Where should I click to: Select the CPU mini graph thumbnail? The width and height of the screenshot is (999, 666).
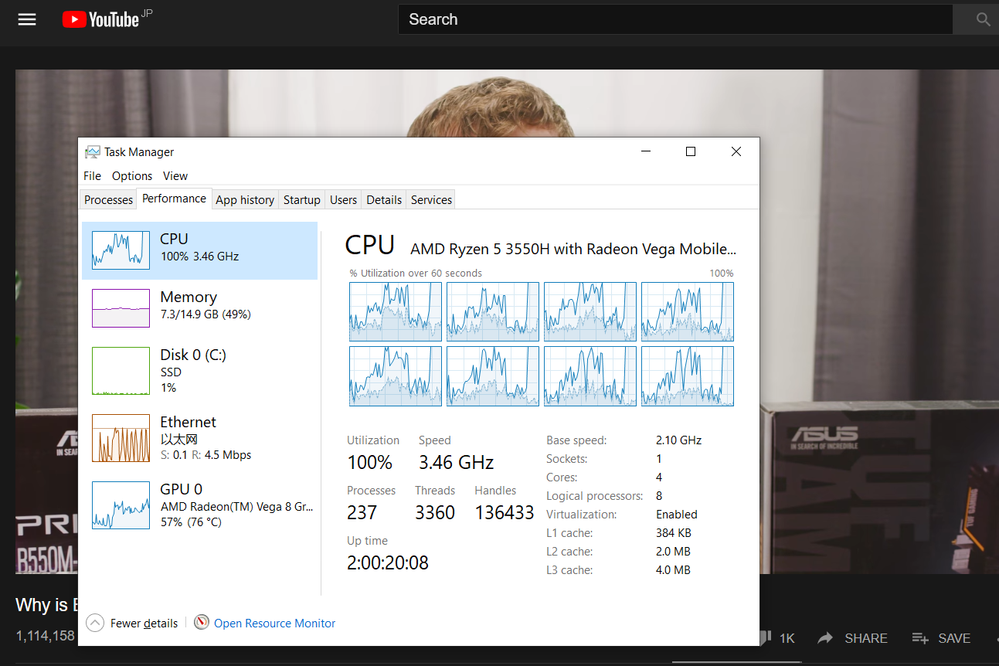click(x=121, y=250)
